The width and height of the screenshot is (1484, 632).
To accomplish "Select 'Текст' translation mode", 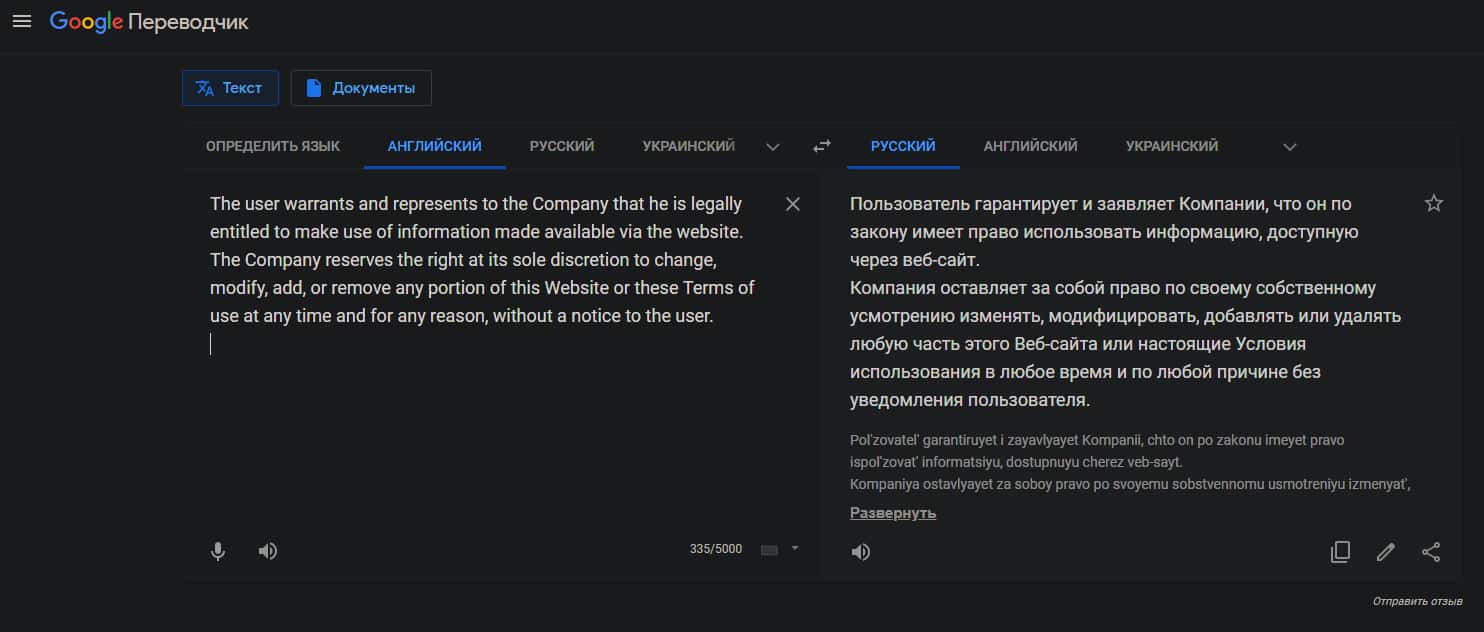I will (x=230, y=88).
